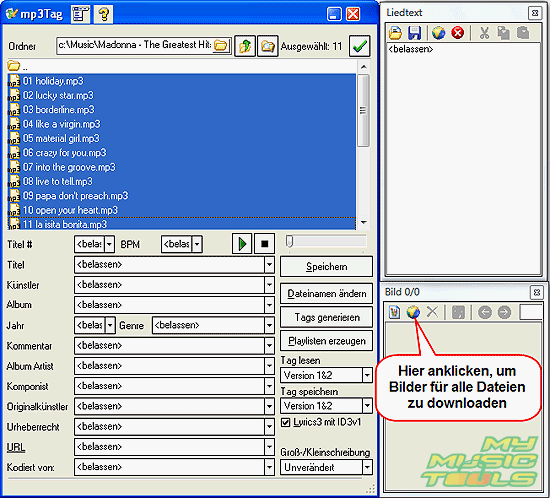550x498 pixels.
Task: Stop playback with the square button
Action: [x=264, y=243]
